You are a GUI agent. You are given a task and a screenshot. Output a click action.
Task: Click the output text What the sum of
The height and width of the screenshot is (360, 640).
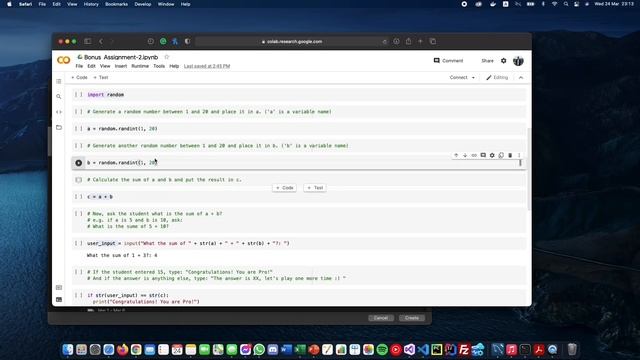tap(122, 256)
